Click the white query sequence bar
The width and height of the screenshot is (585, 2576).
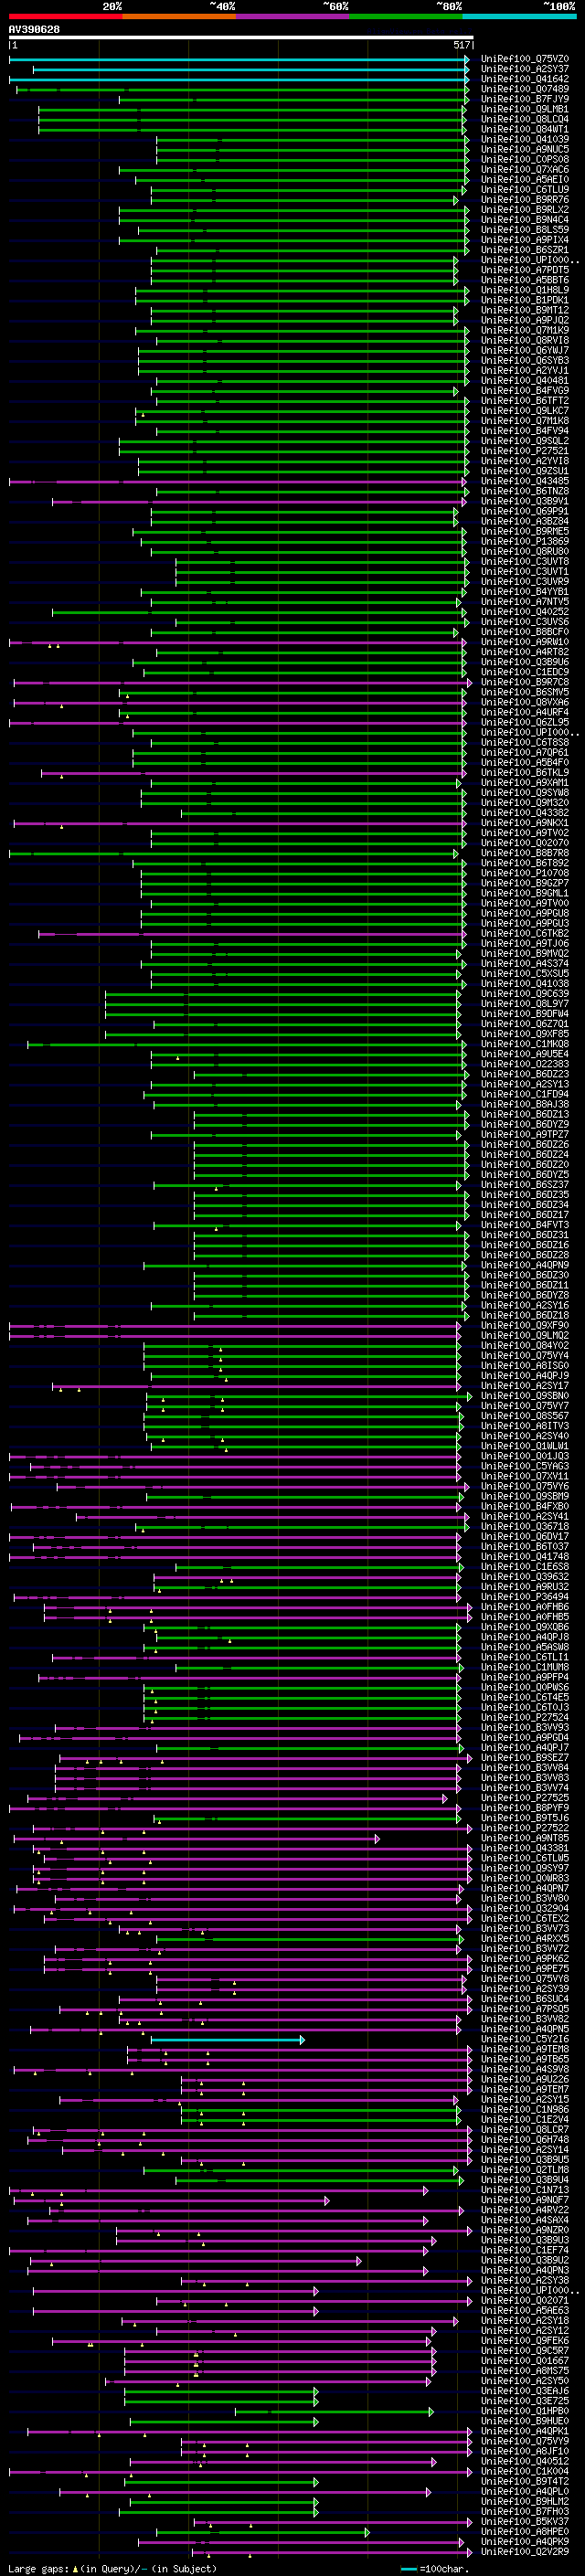[241, 37]
